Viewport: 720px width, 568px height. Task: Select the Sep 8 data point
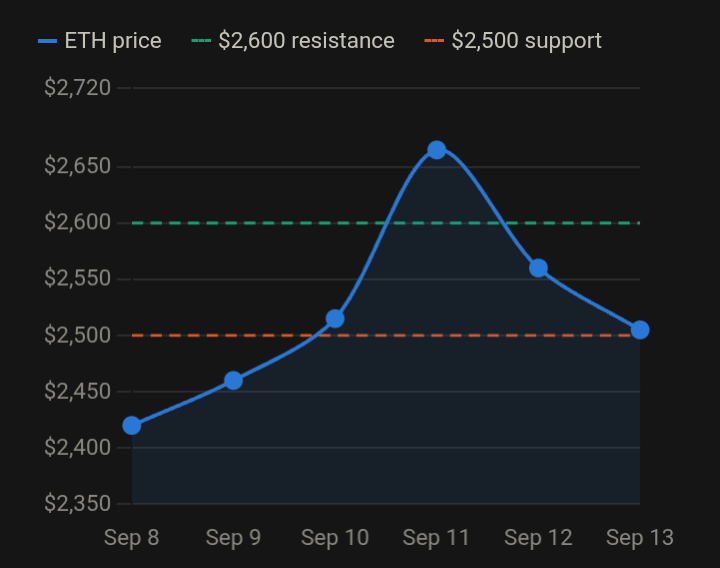click(132, 426)
